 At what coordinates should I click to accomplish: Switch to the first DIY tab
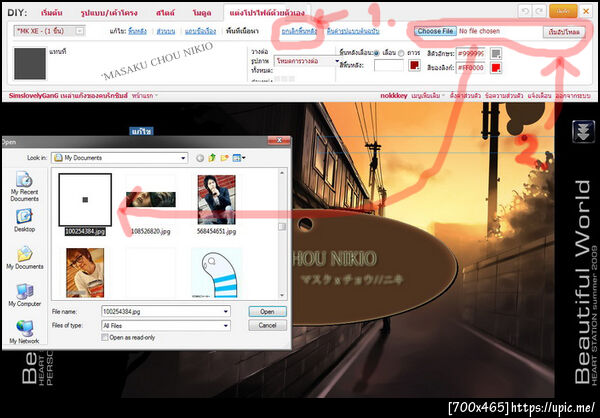coord(54,13)
